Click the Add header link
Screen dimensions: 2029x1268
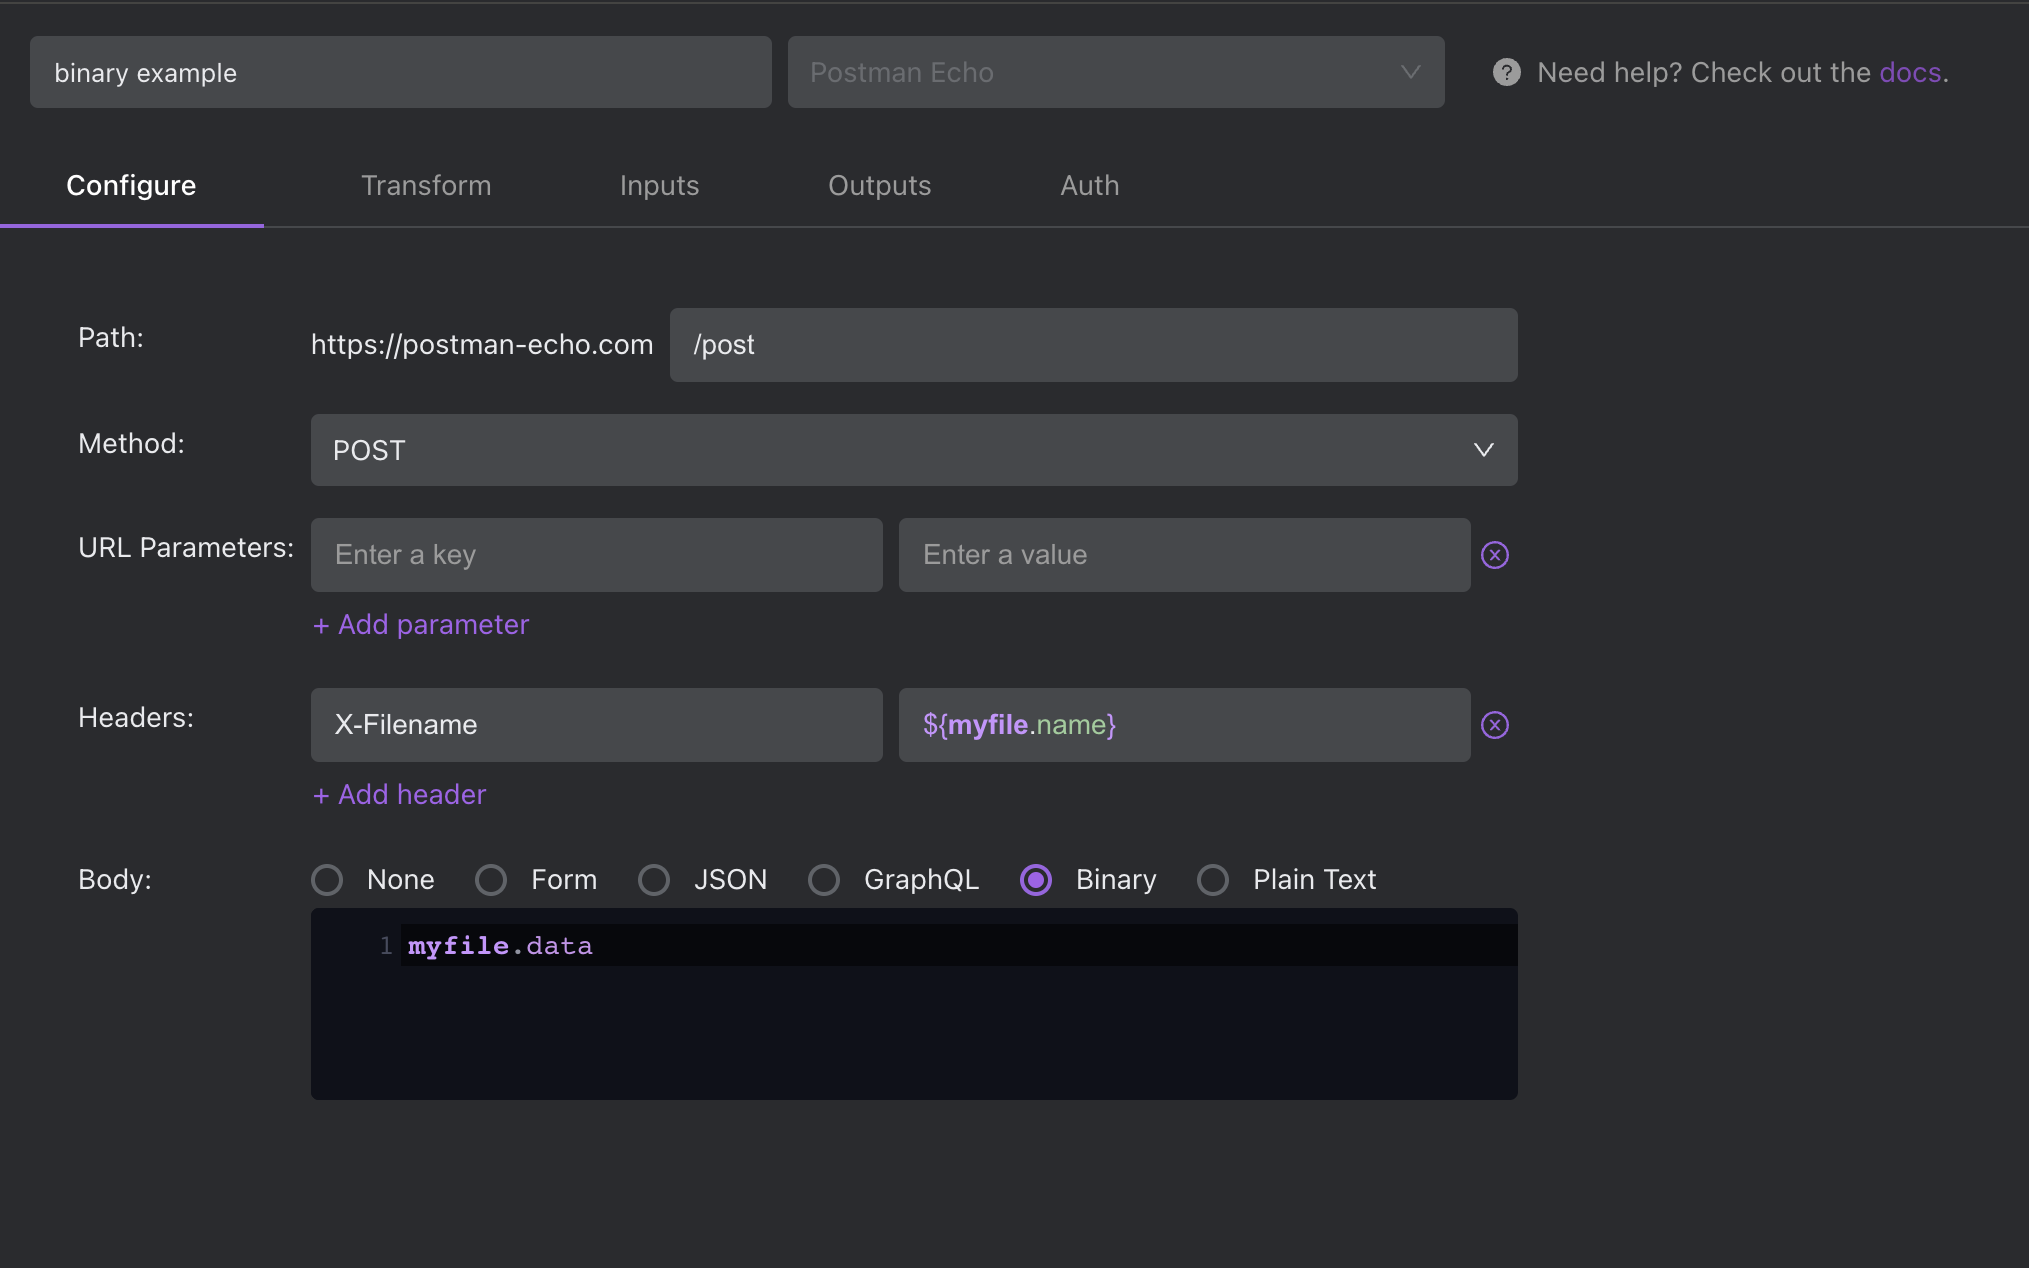(x=400, y=795)
